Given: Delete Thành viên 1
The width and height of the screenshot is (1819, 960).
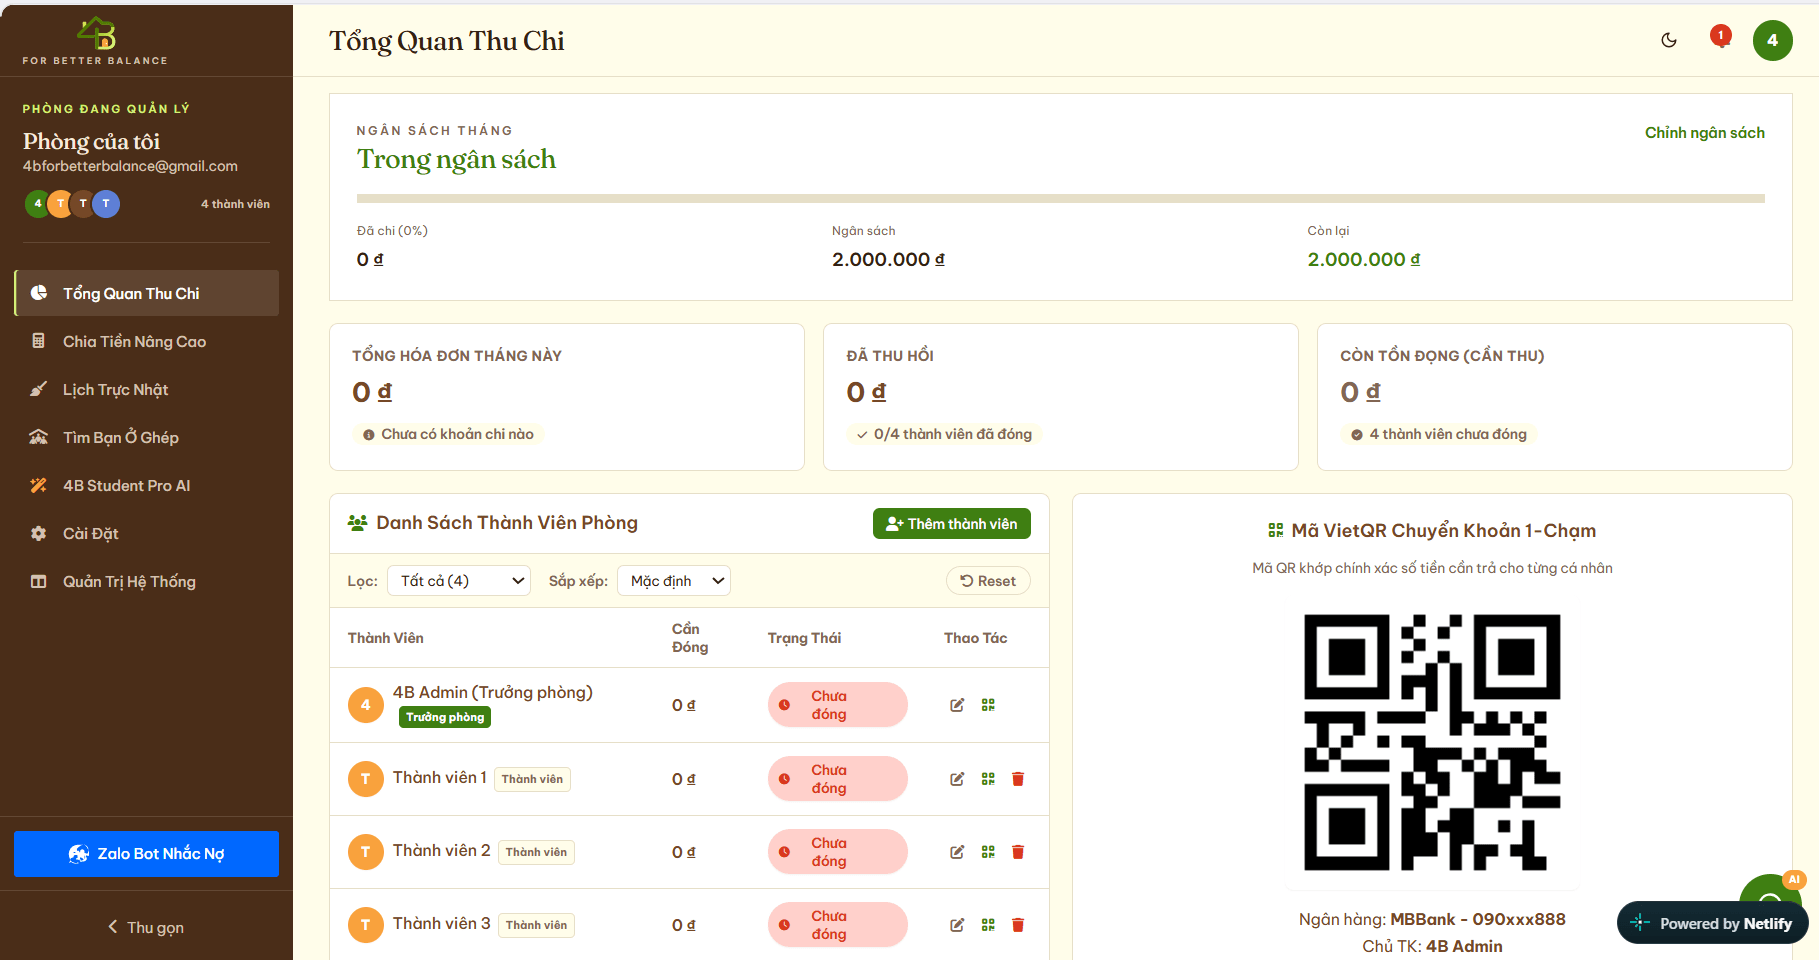Looking at the screenshot, I should 1018,779.
